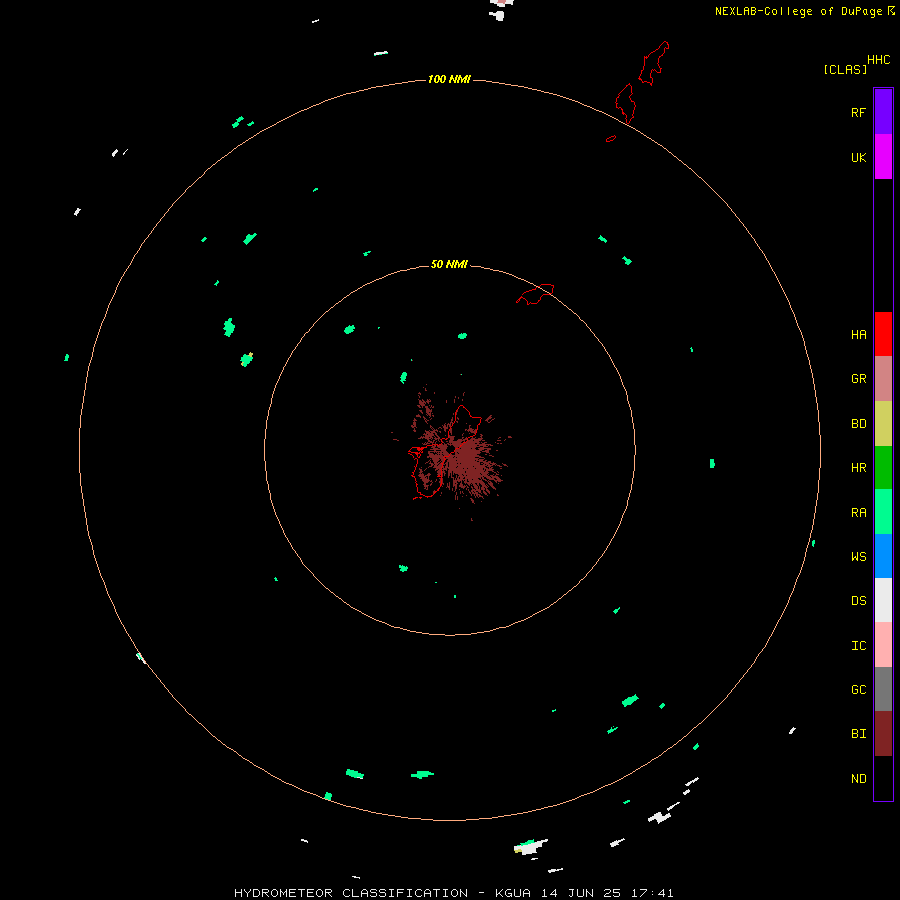Click the ND black legend swatch
This screenshot has width=900, height=900.
(883, 778)
